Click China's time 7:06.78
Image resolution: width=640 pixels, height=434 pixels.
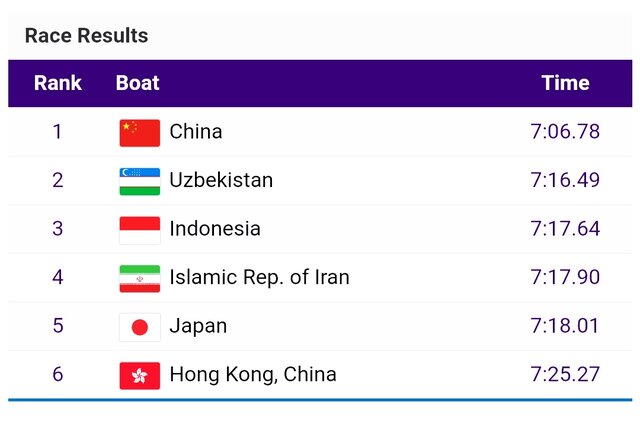tap(565, 132)
